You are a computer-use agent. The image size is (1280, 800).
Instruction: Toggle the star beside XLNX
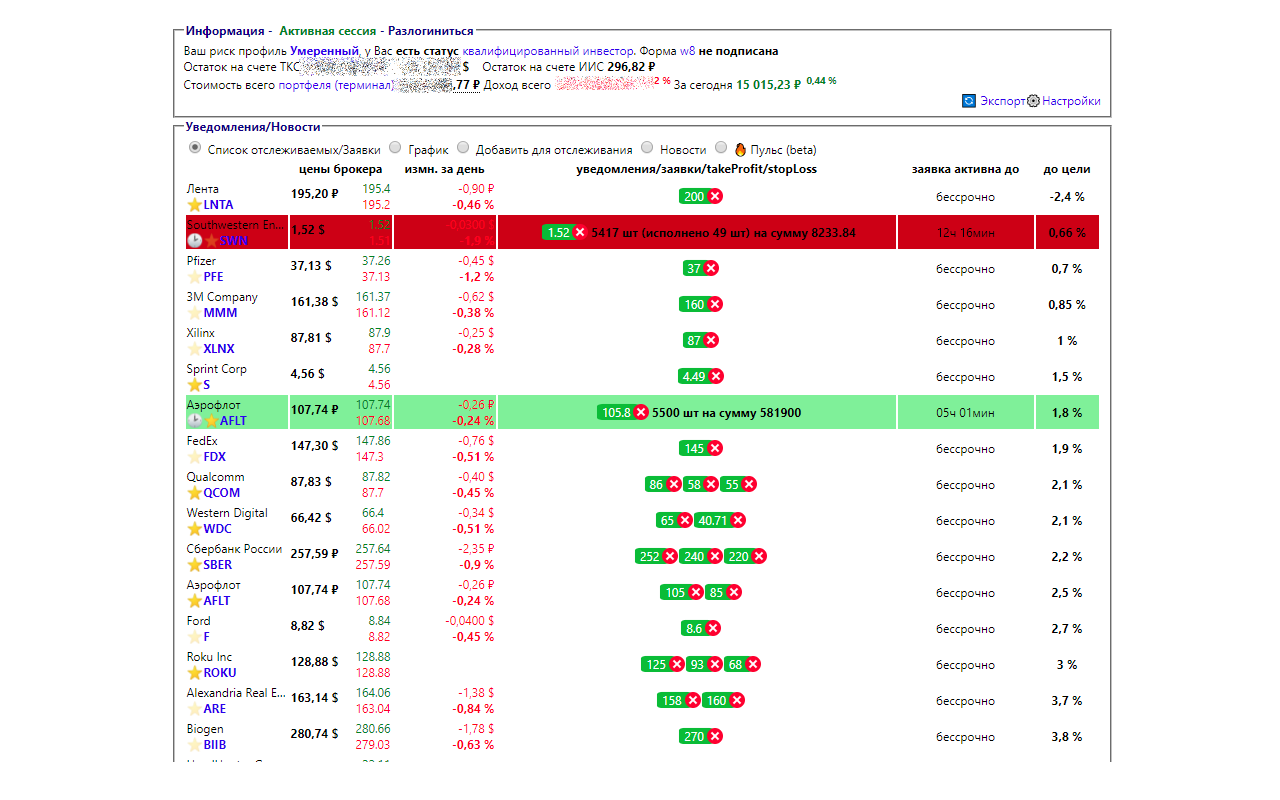194,349
